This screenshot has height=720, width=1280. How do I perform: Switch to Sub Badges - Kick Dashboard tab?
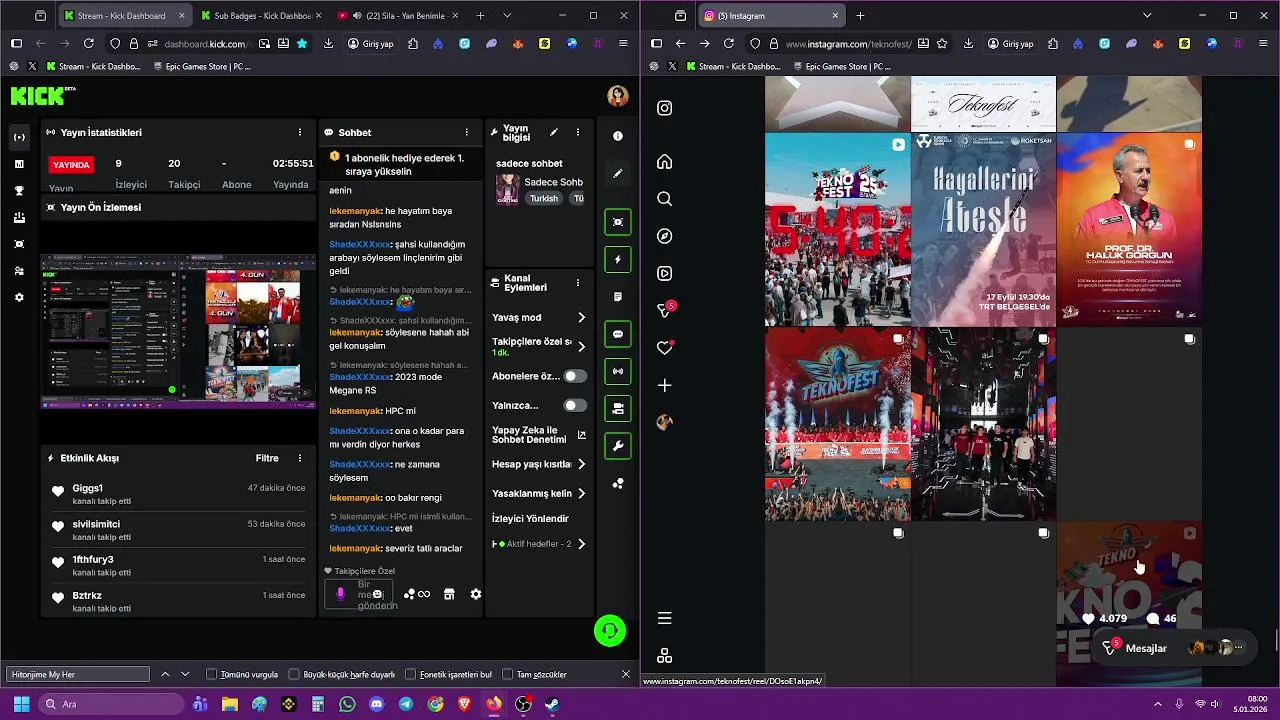click(x=261, y=16)
